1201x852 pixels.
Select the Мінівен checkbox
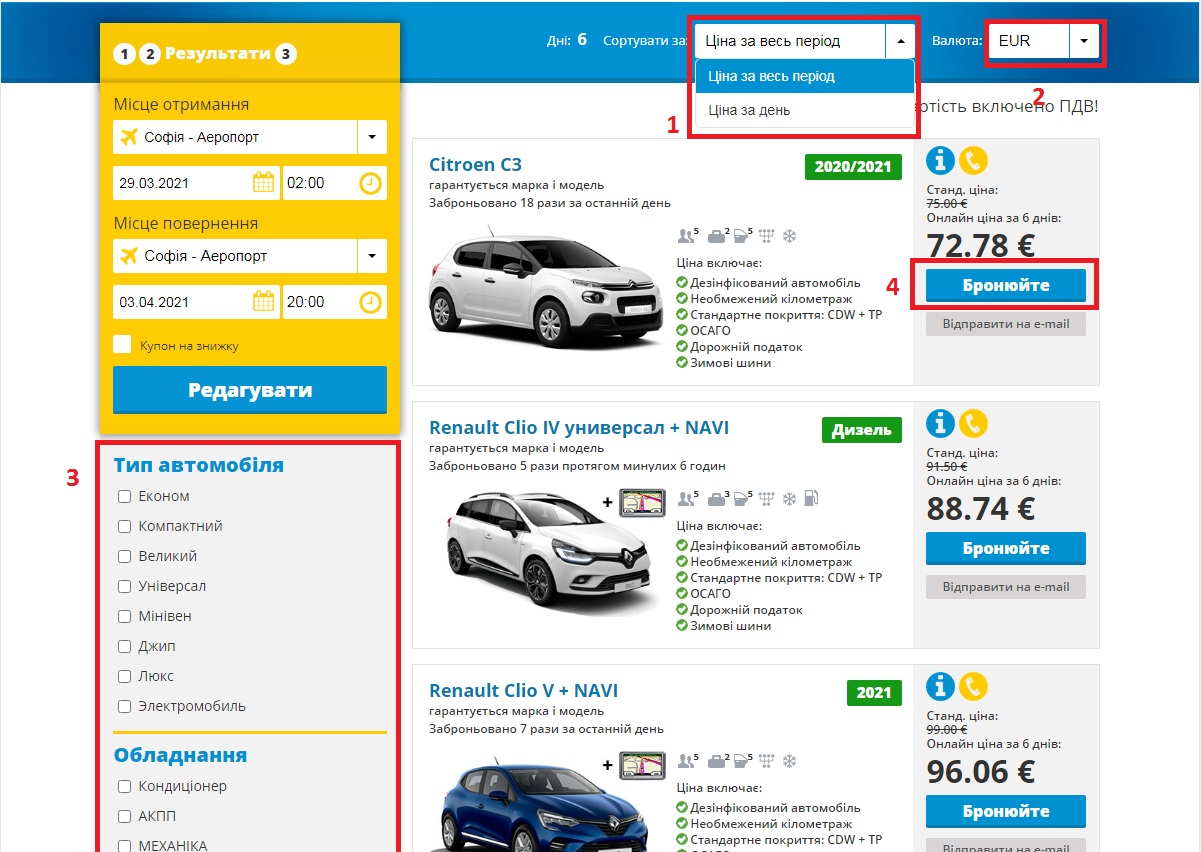(124, 616)
